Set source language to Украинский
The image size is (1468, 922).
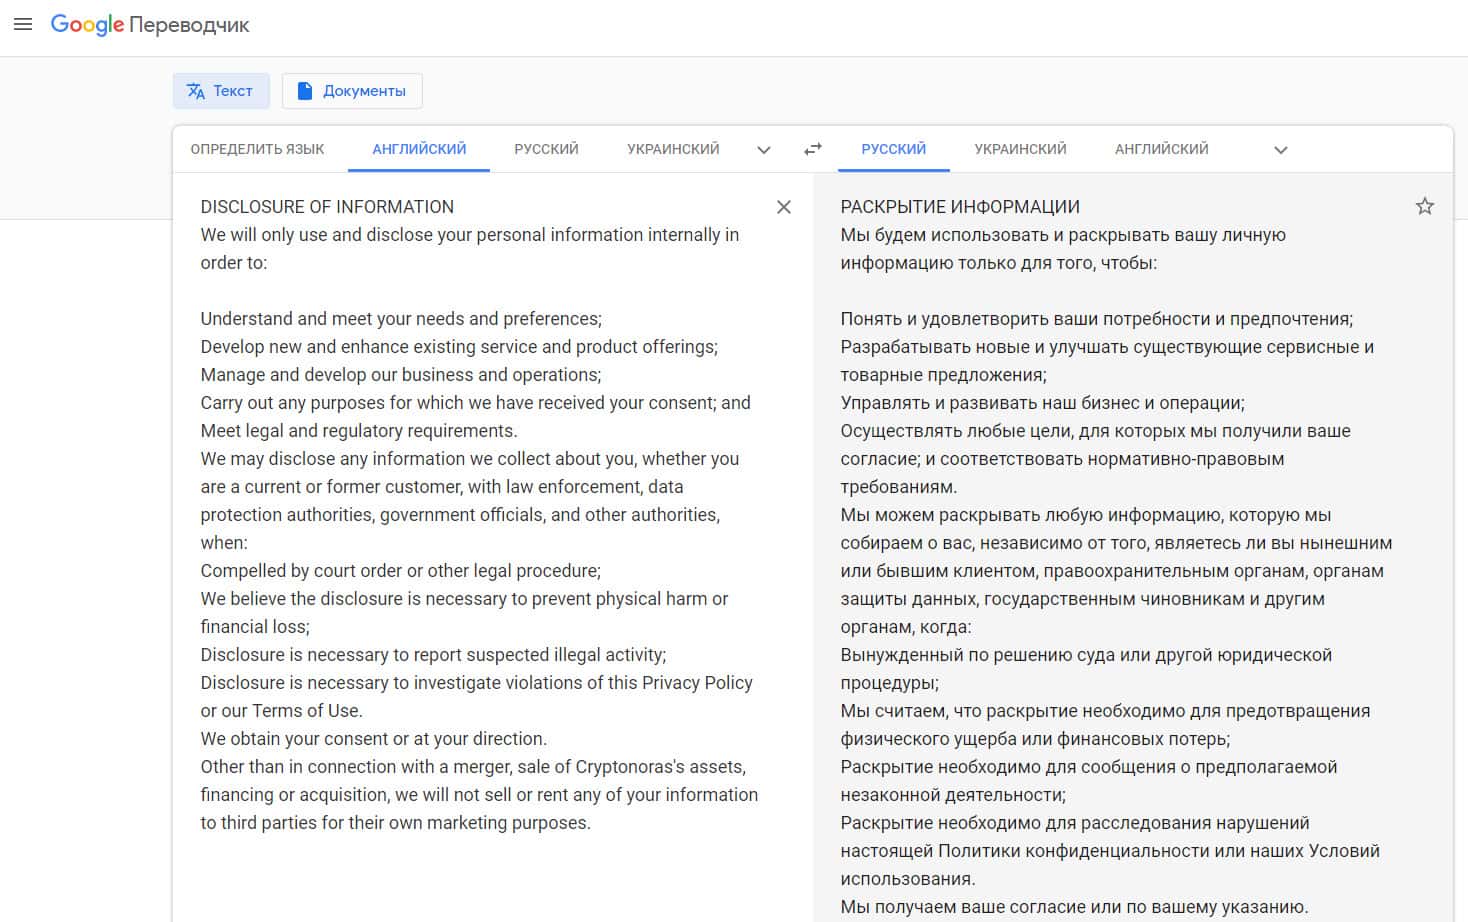[x=673, y=149]
